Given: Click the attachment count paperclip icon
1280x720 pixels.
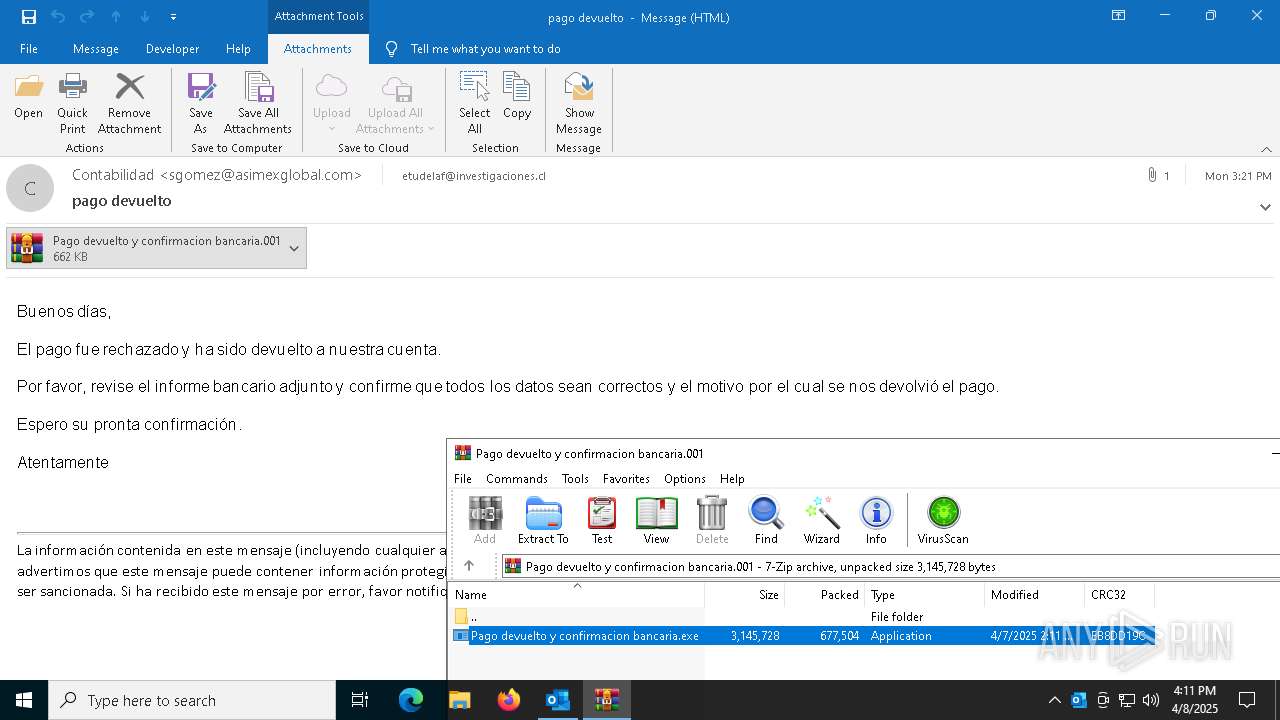Looking at the screenshot, I should (x=1153, y=175).
